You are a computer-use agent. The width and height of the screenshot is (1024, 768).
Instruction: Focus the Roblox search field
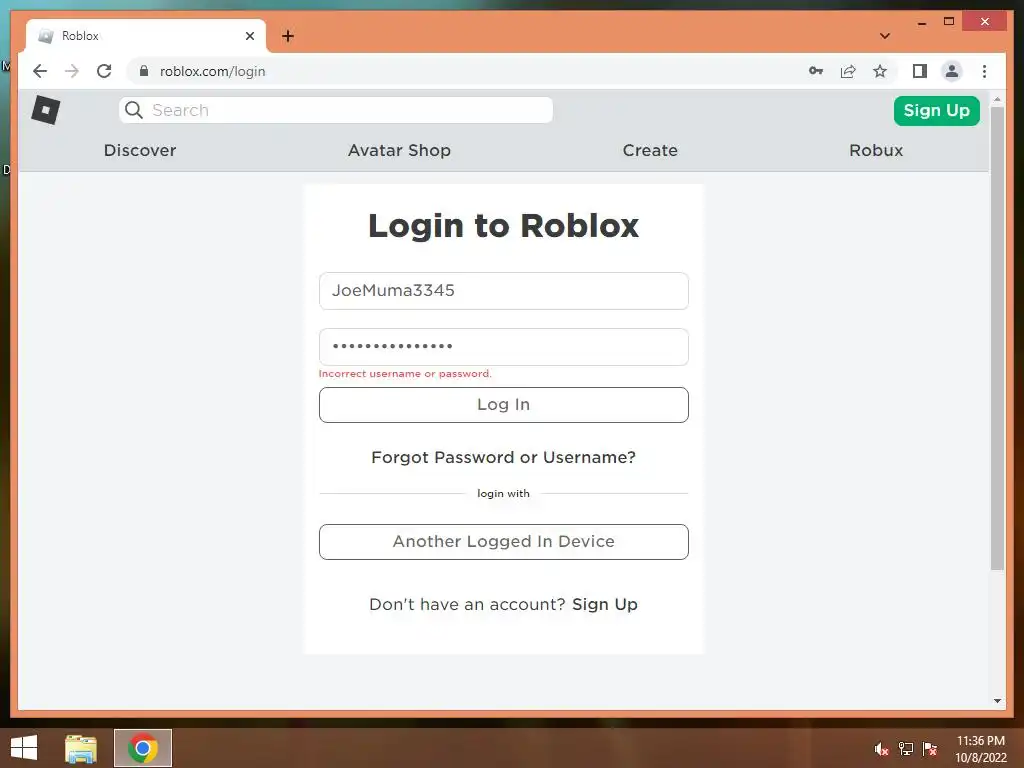pos(336,110)
